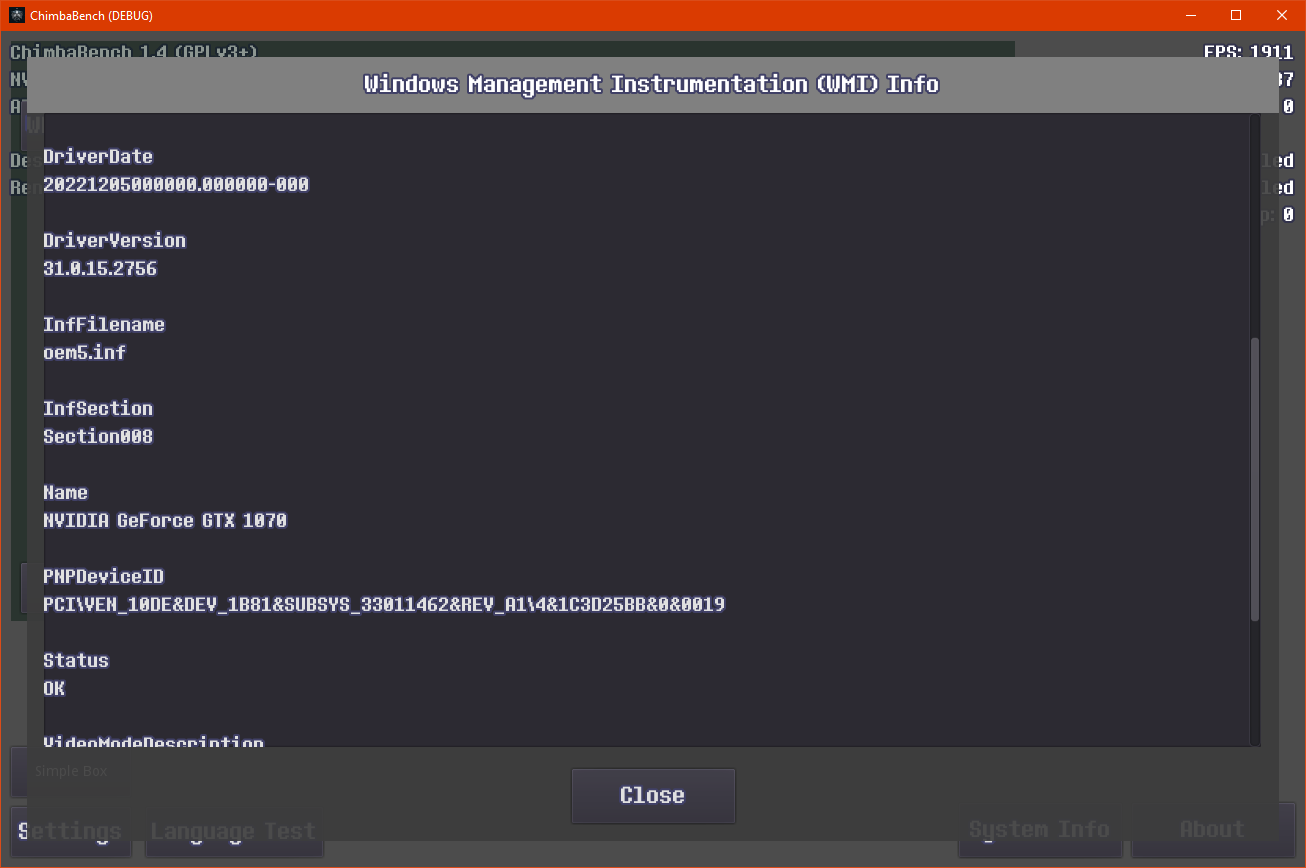
Task: Click the InfSection label
Action: (x=98, y=409)
